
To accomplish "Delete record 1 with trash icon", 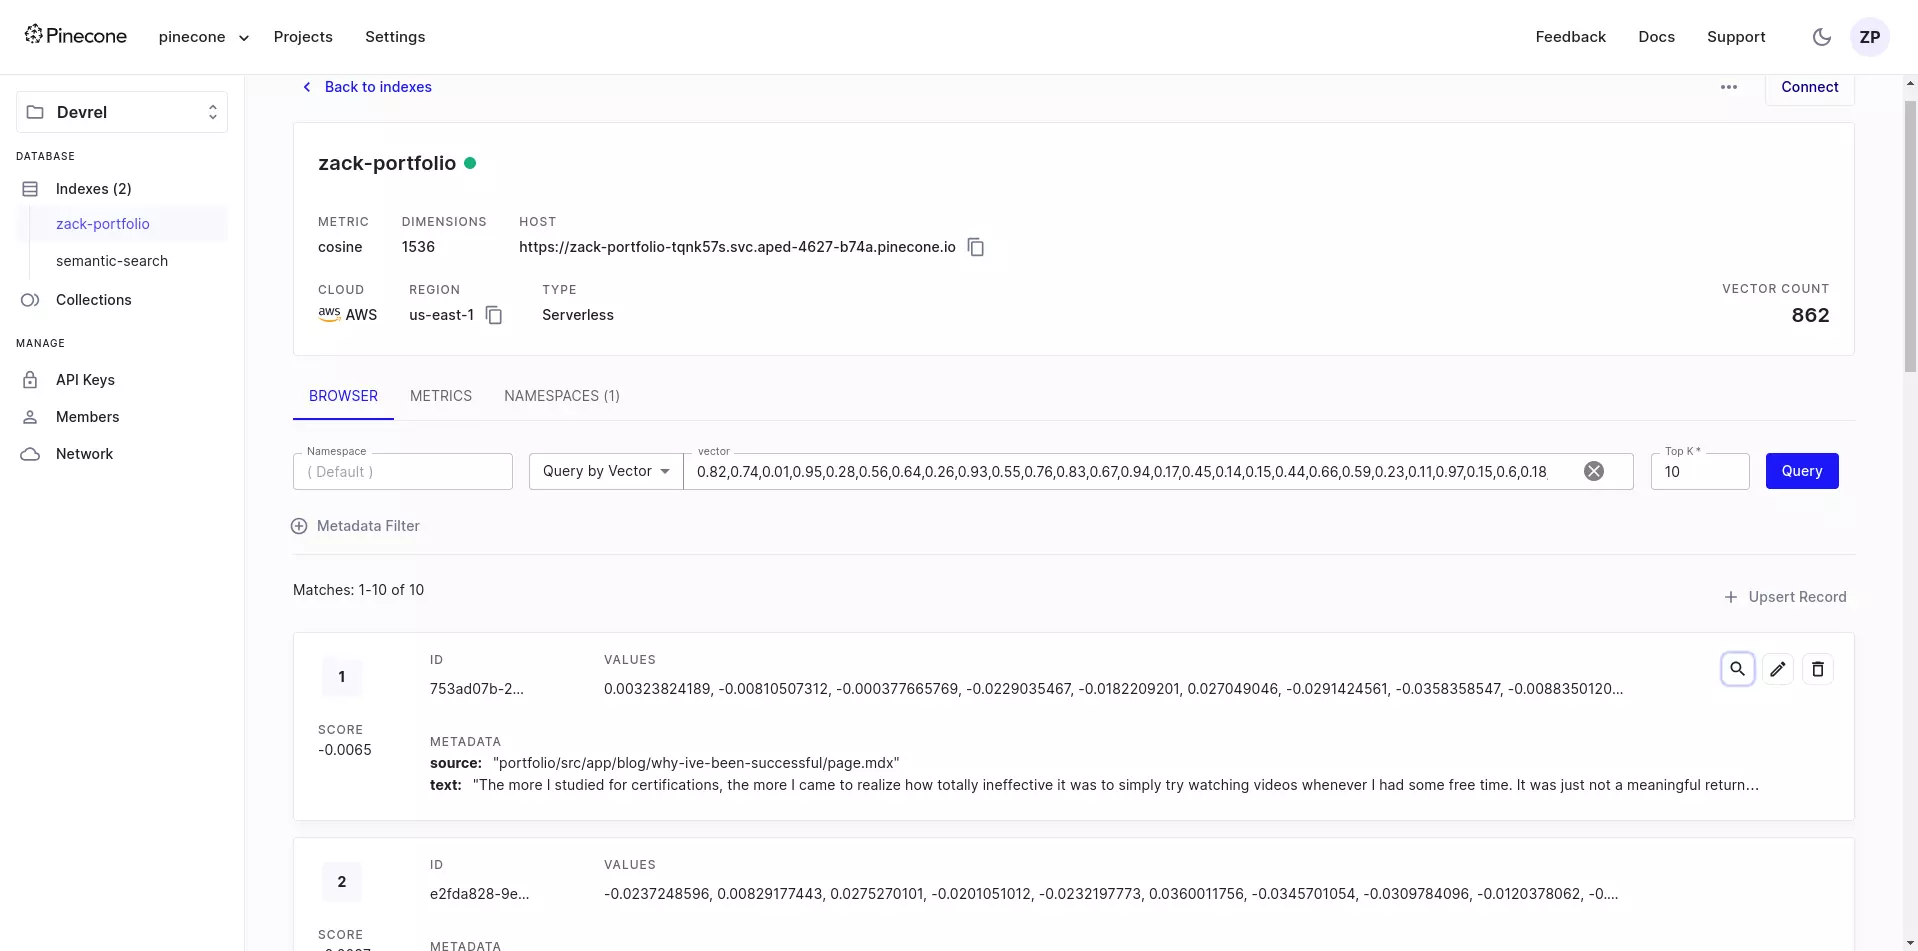I will [1817, 669].
